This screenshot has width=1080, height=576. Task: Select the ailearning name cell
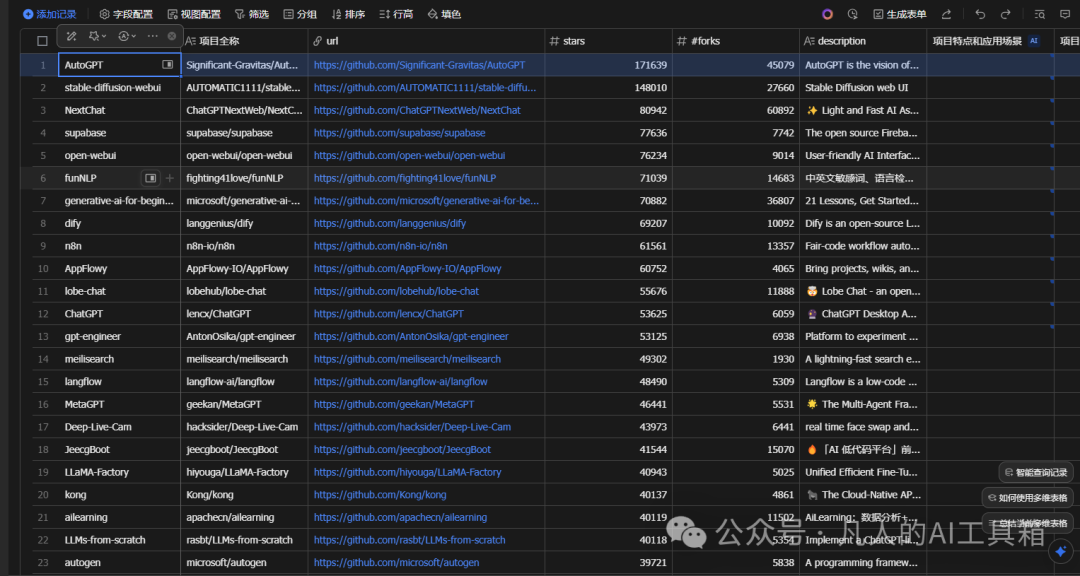coord(119,517)
